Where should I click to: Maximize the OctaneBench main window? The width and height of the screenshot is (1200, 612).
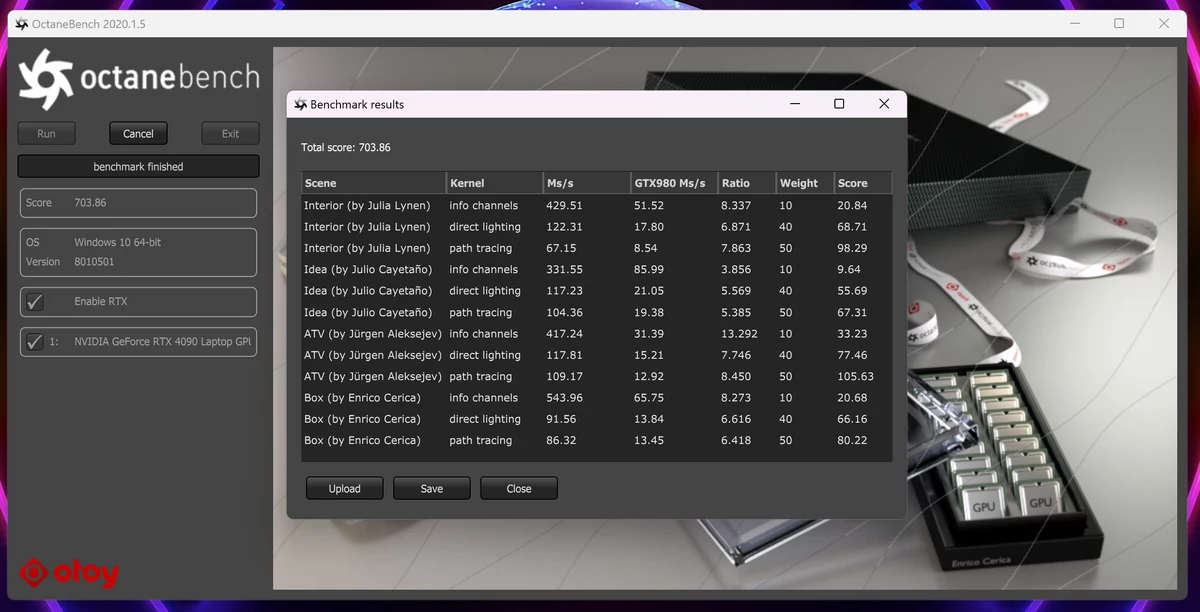coord(1119,24)
